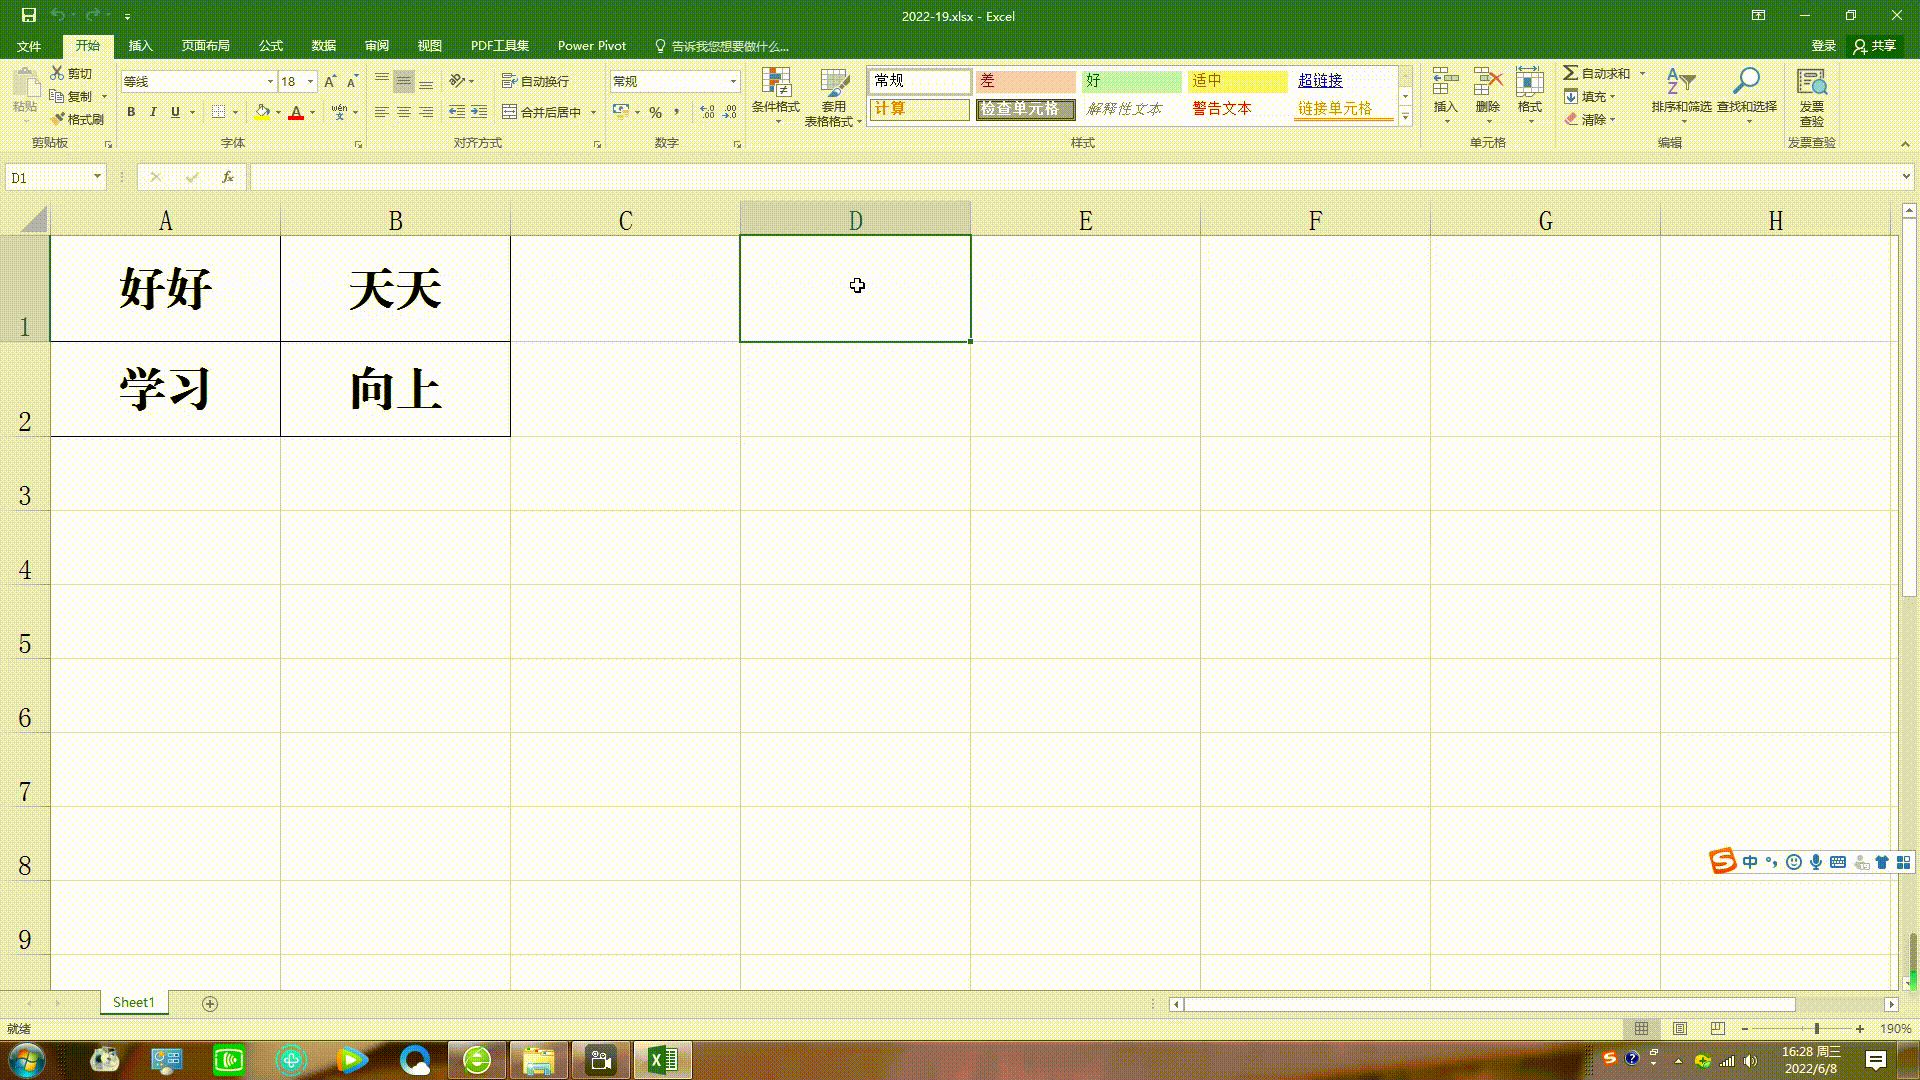Open the number format dropdown (常规)

(733, 81)
